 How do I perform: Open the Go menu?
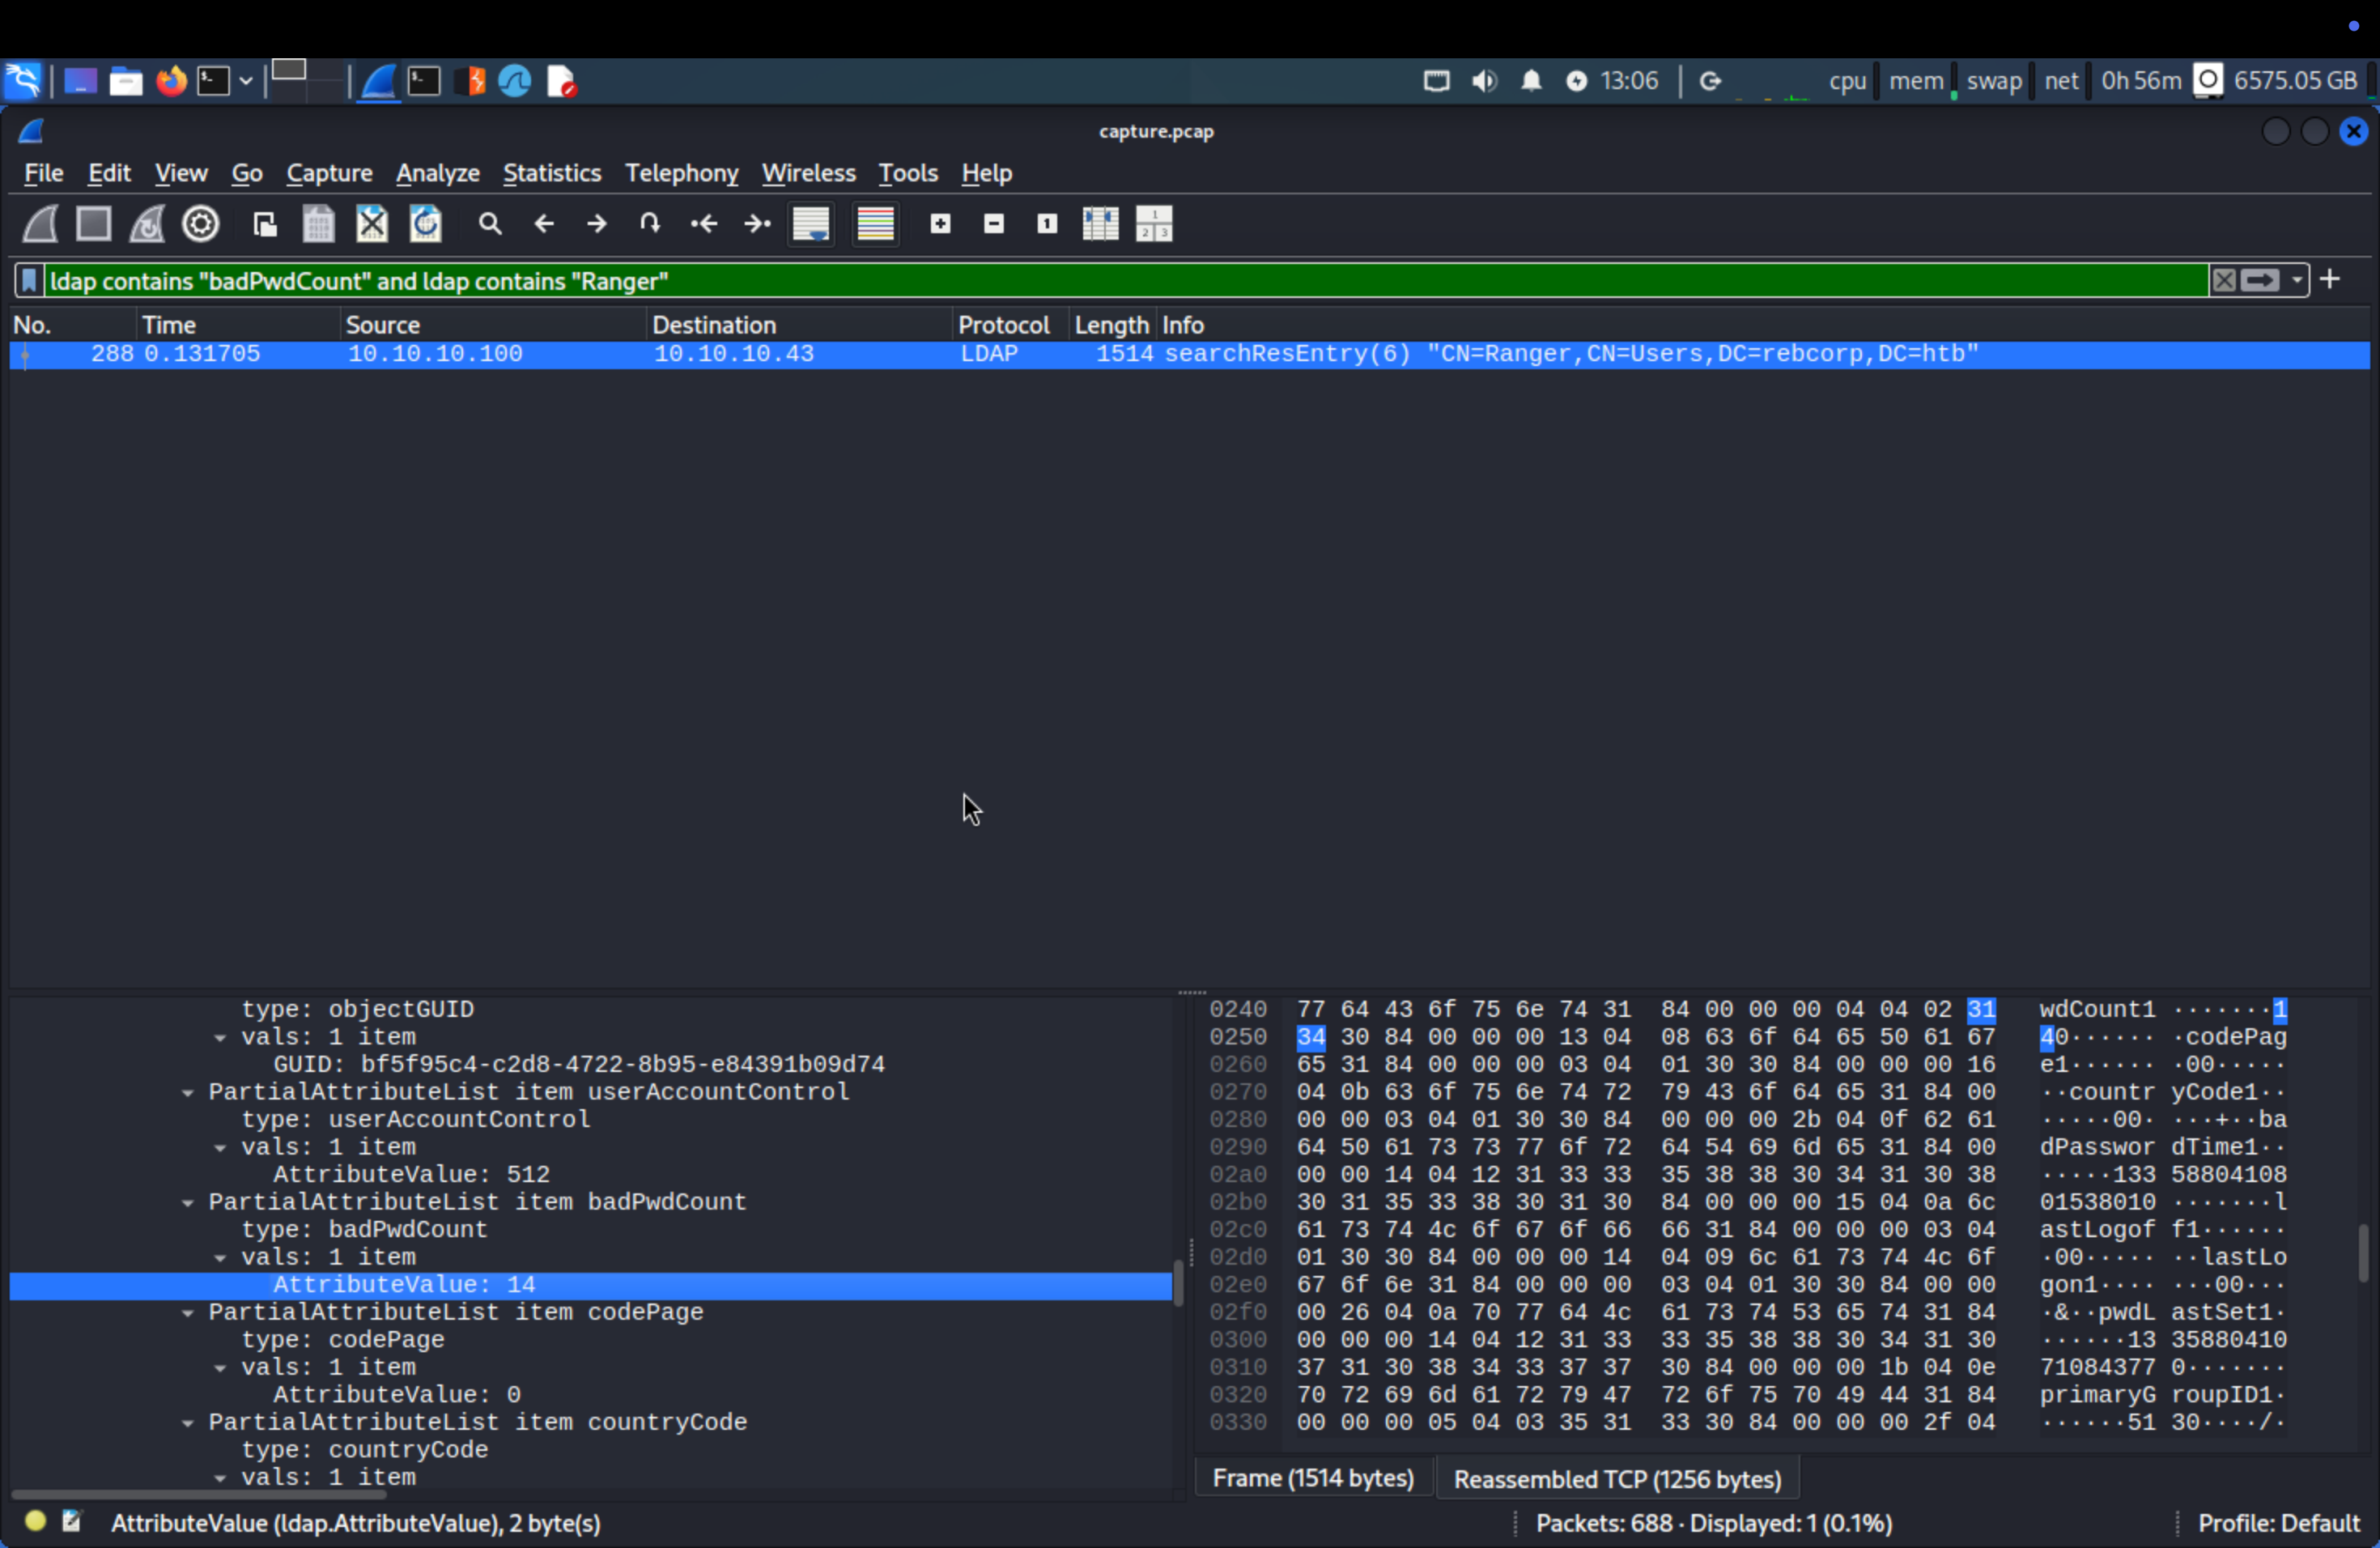[x=247, y=173]
